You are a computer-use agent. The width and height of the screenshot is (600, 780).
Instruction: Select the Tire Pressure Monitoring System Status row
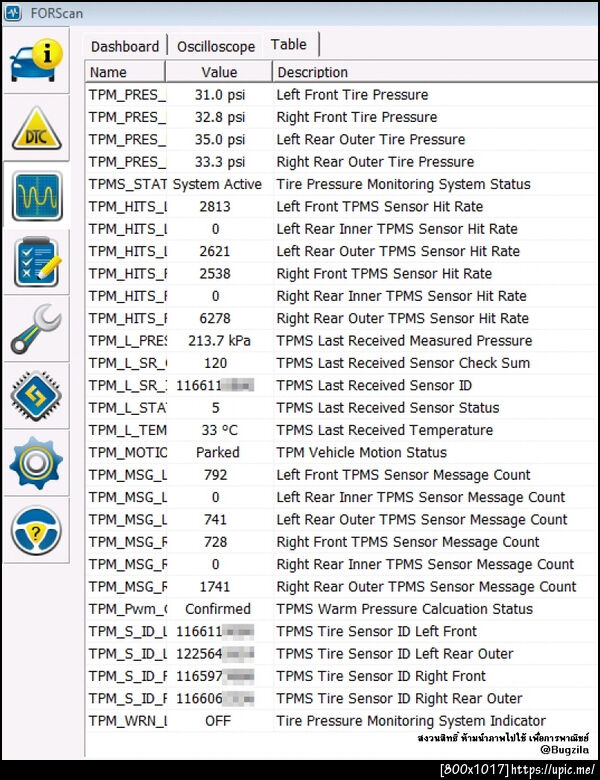[341, 184]
